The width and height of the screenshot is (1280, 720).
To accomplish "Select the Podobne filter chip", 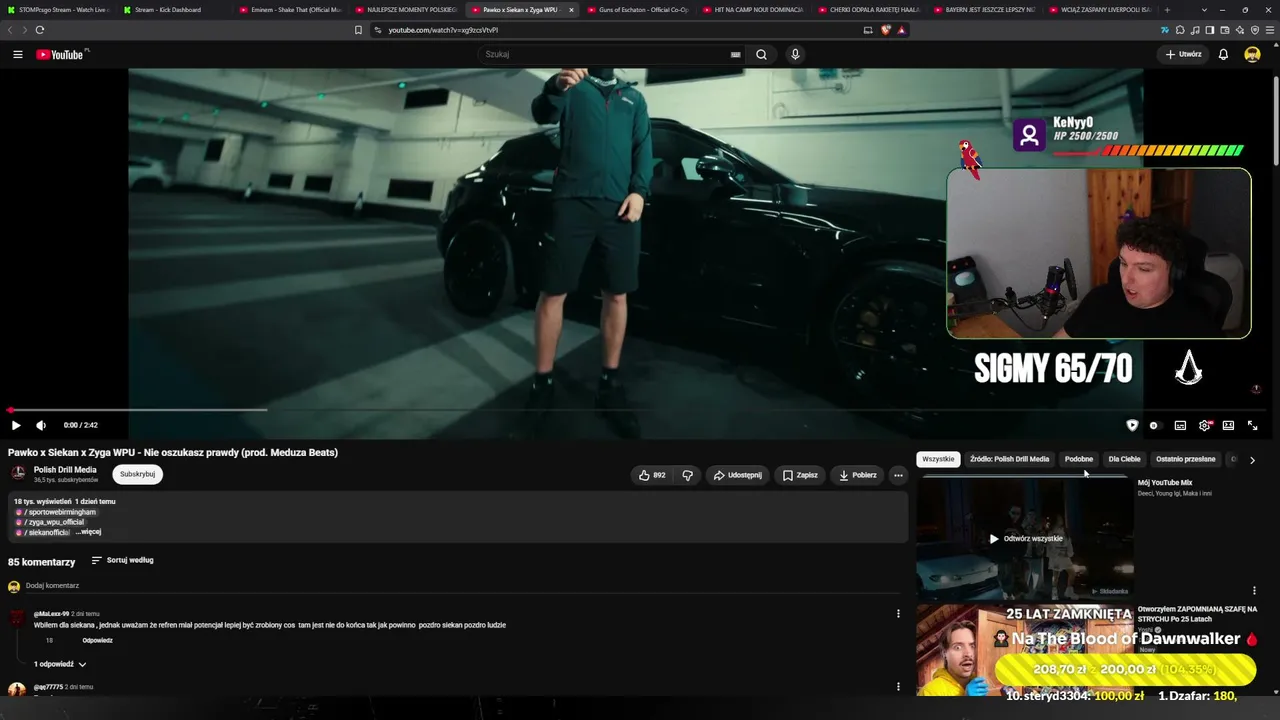I will (1079, 459).
